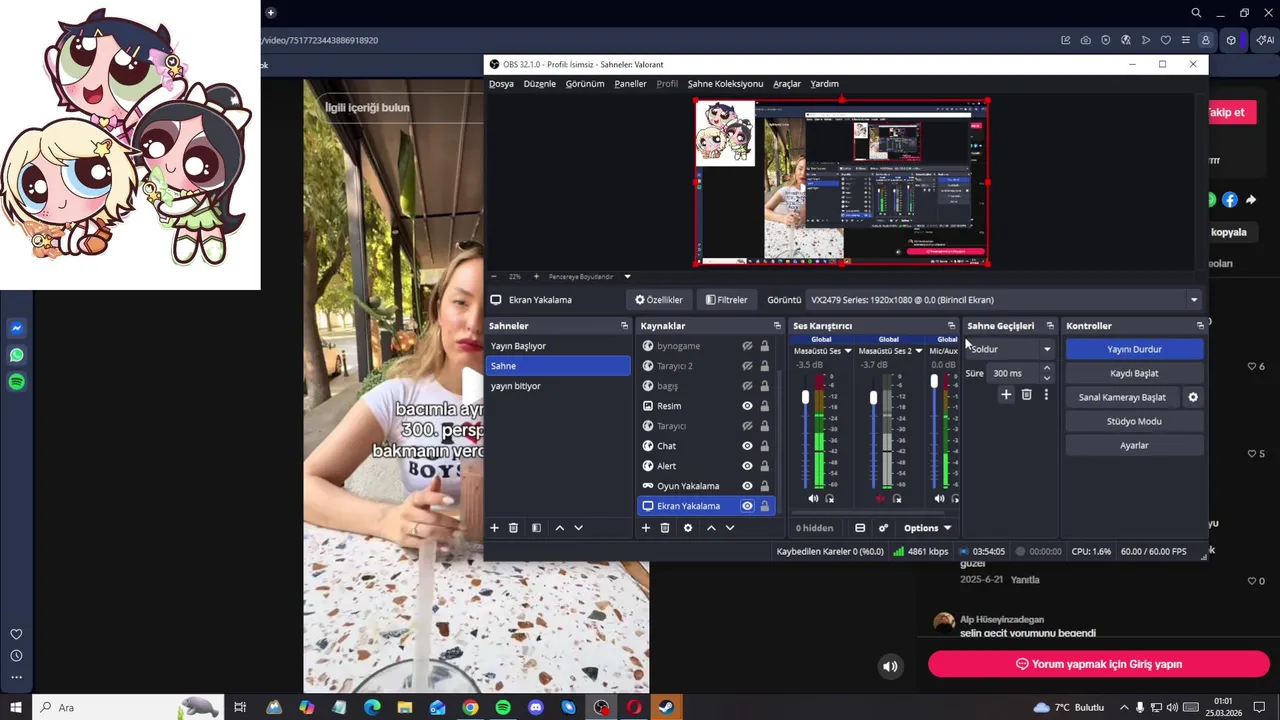
Task: Enable Stüdyo Modu button
Action: coord(1134,421)
